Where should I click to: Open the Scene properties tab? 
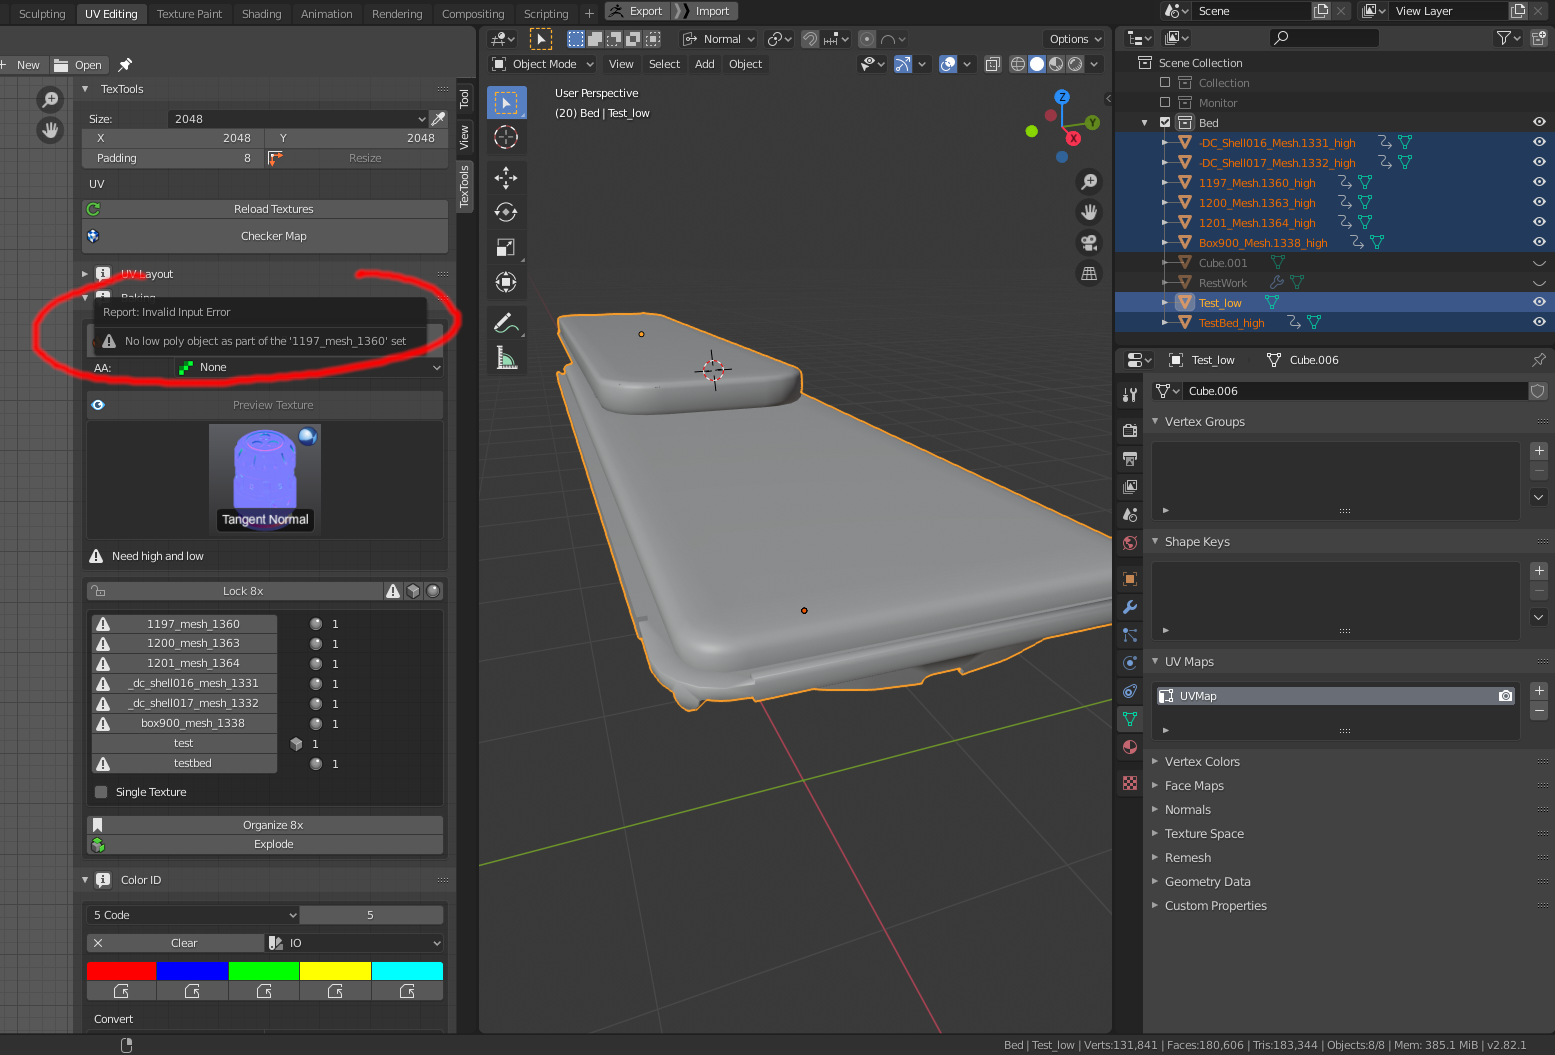click(1130, 514)
